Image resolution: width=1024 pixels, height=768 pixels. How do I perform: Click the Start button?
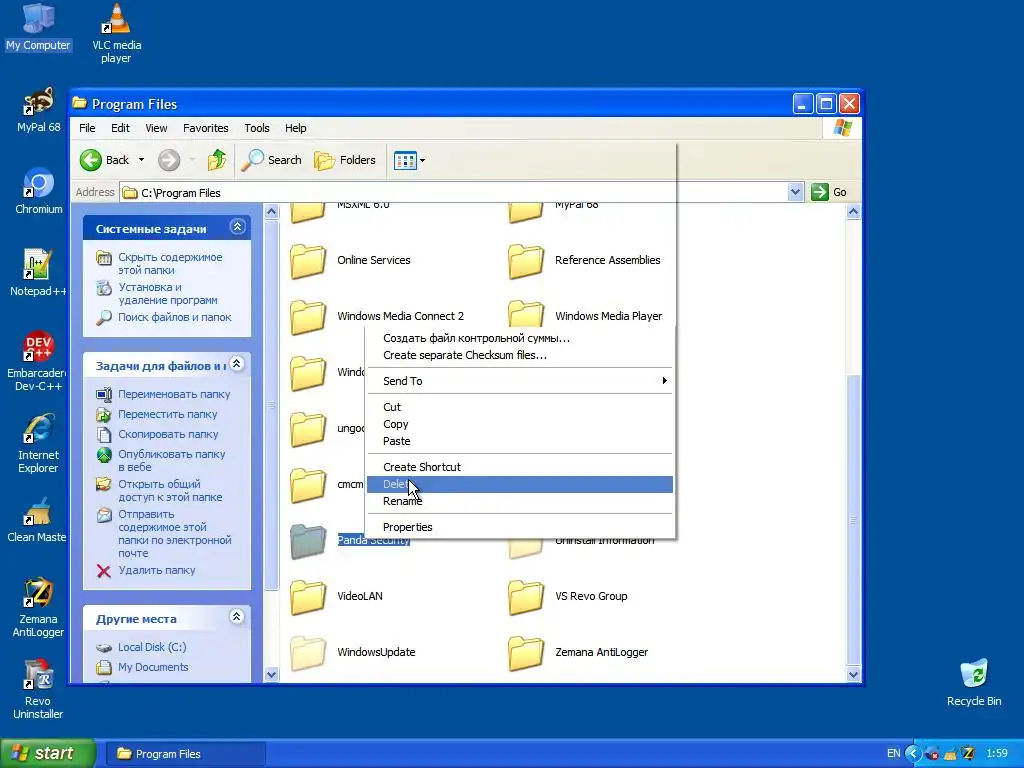click(48, 754)
